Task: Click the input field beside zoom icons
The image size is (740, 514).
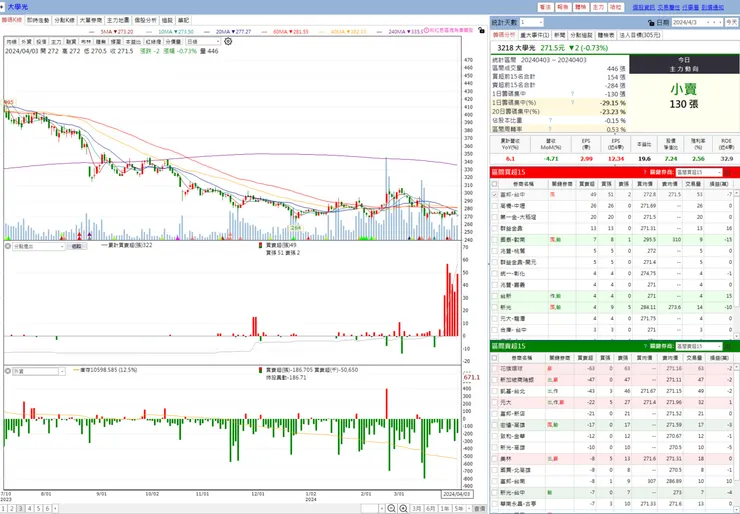Action: click(x=372, y=508)
